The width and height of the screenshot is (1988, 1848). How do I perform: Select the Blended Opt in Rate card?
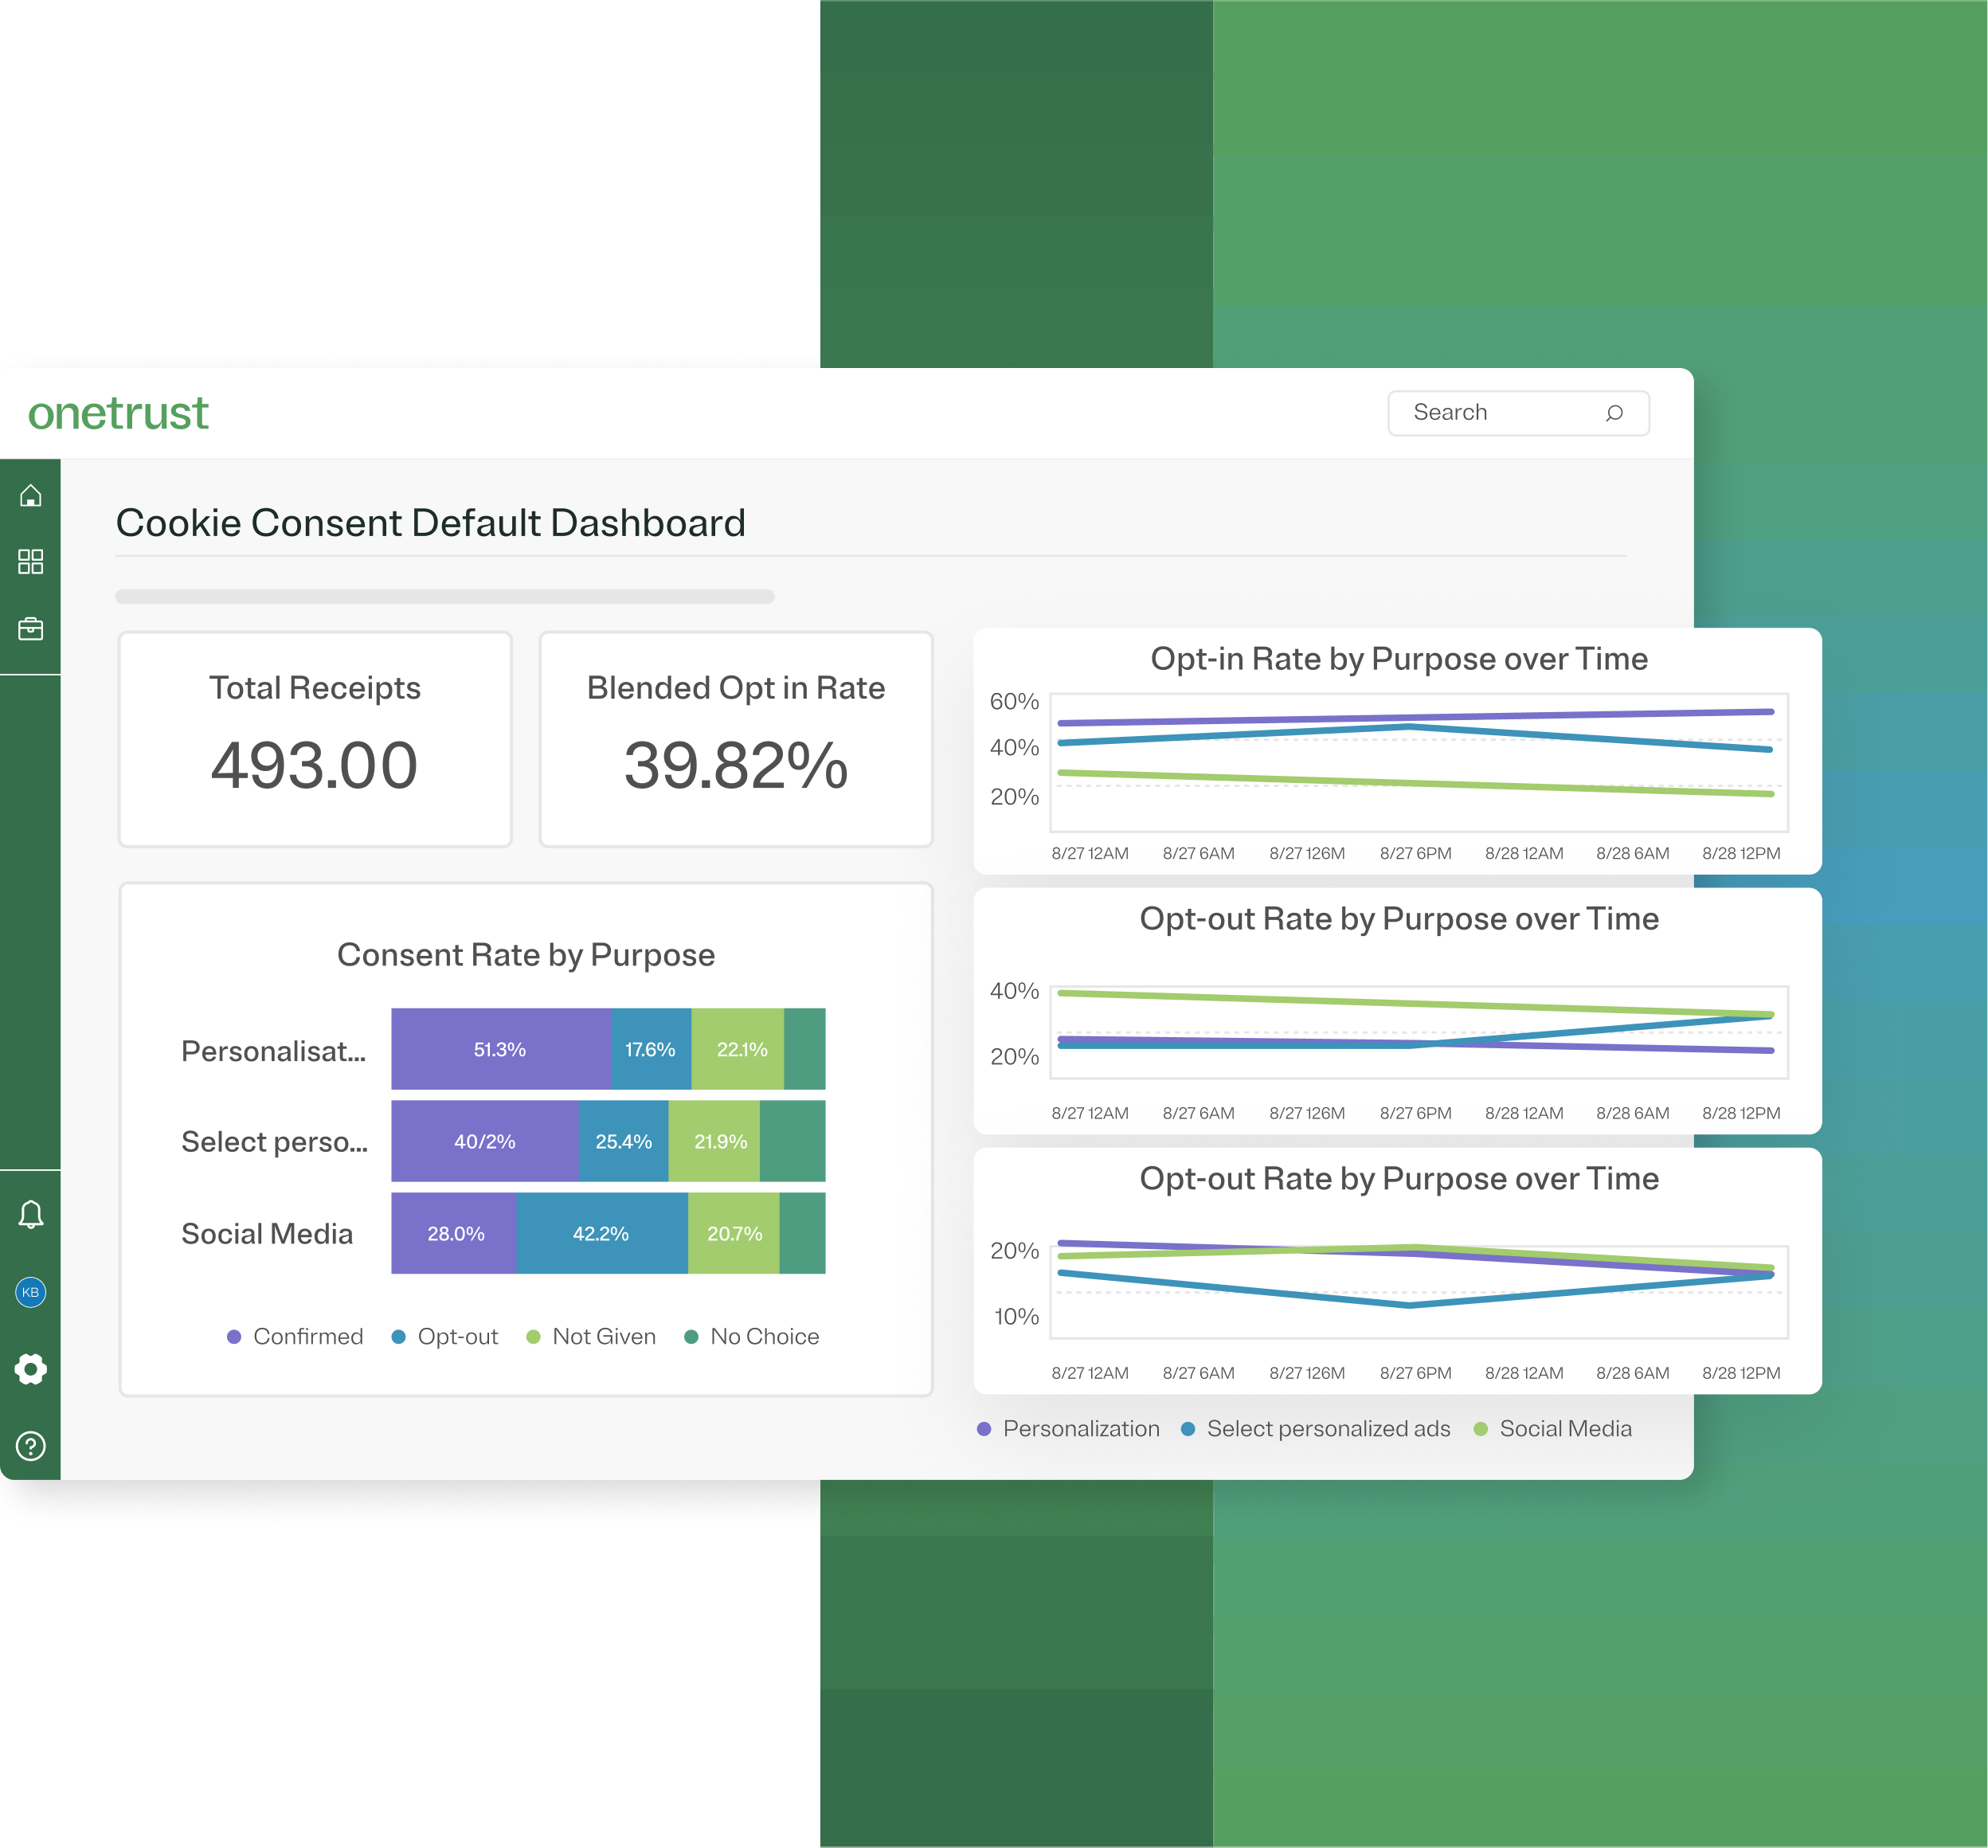point(736,738)
